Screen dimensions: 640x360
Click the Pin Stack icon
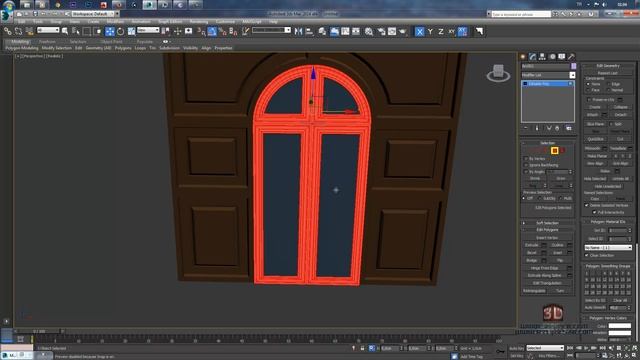pyautogui.click(x=526, y=128)
